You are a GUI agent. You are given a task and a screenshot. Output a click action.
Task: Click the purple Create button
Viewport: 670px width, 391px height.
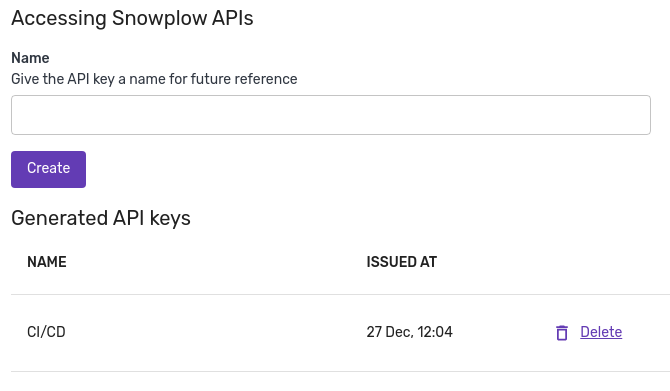click(48, 169)
